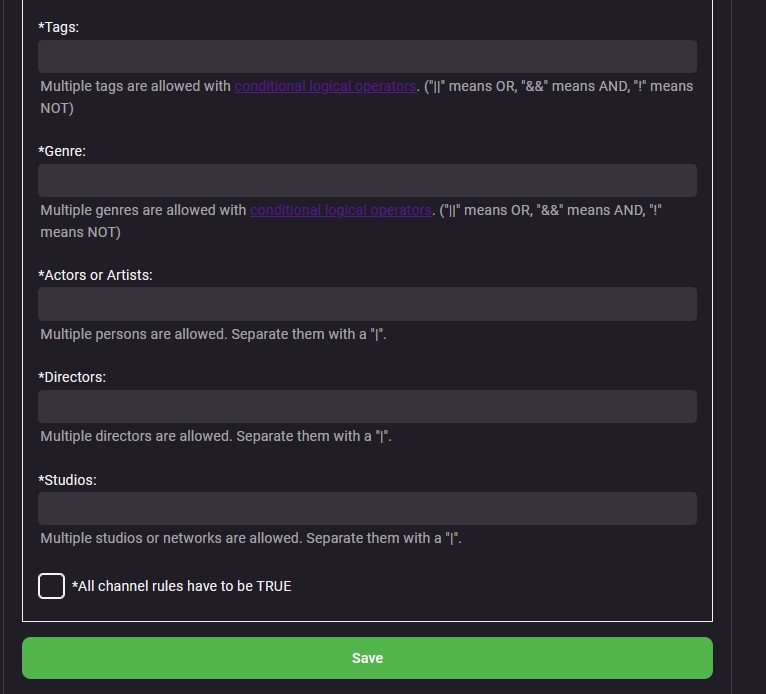This screenshot has height=694, width=766.
Task: Open conditional logical operators link under Tags
Action: point(325,86)
